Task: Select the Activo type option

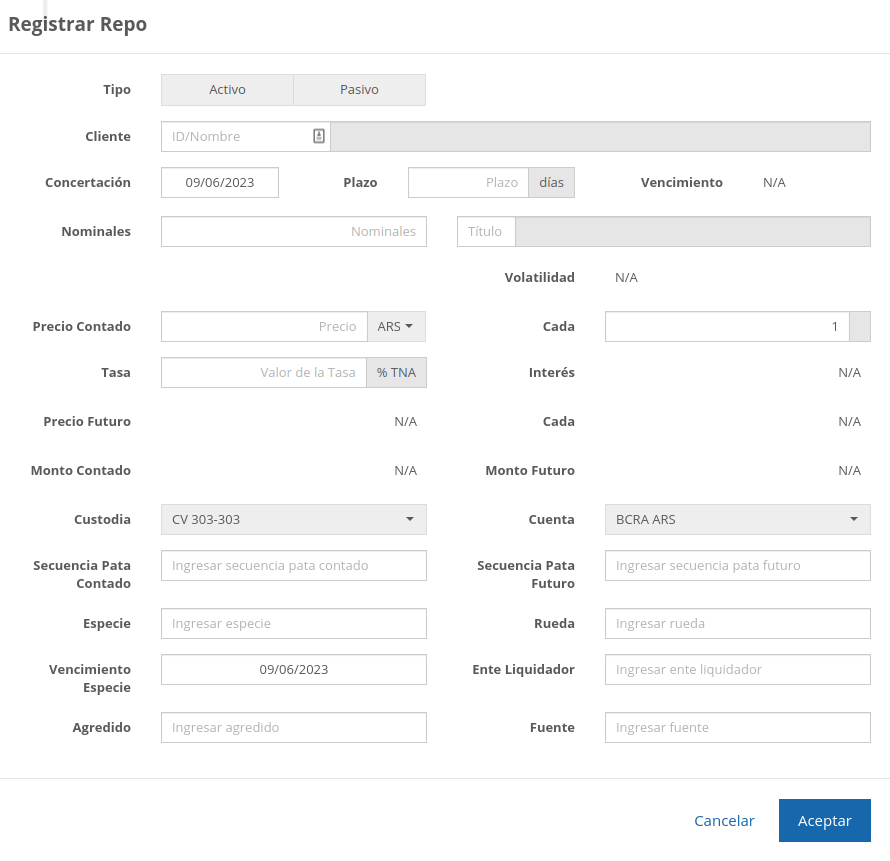Action: (227, 90)
